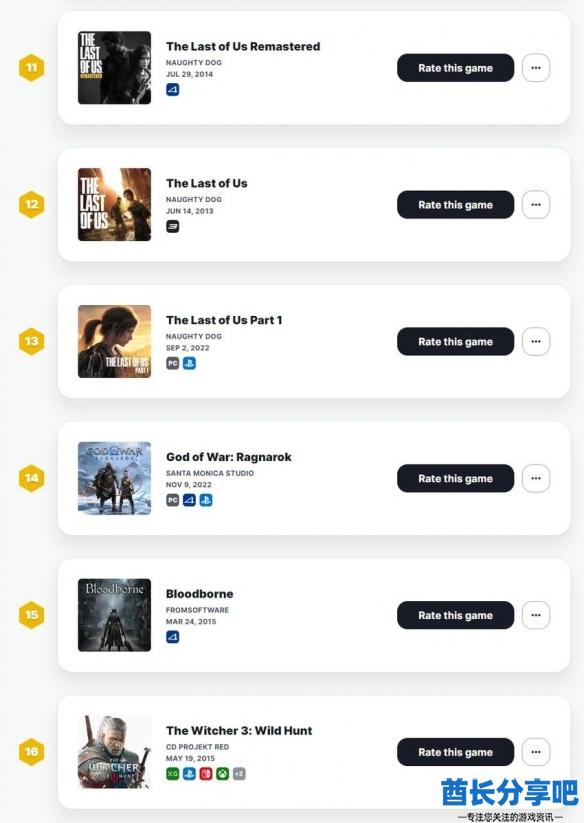
Task: Click Nintendo Switch icon under The Witcher 3
Action: (206, 774)
